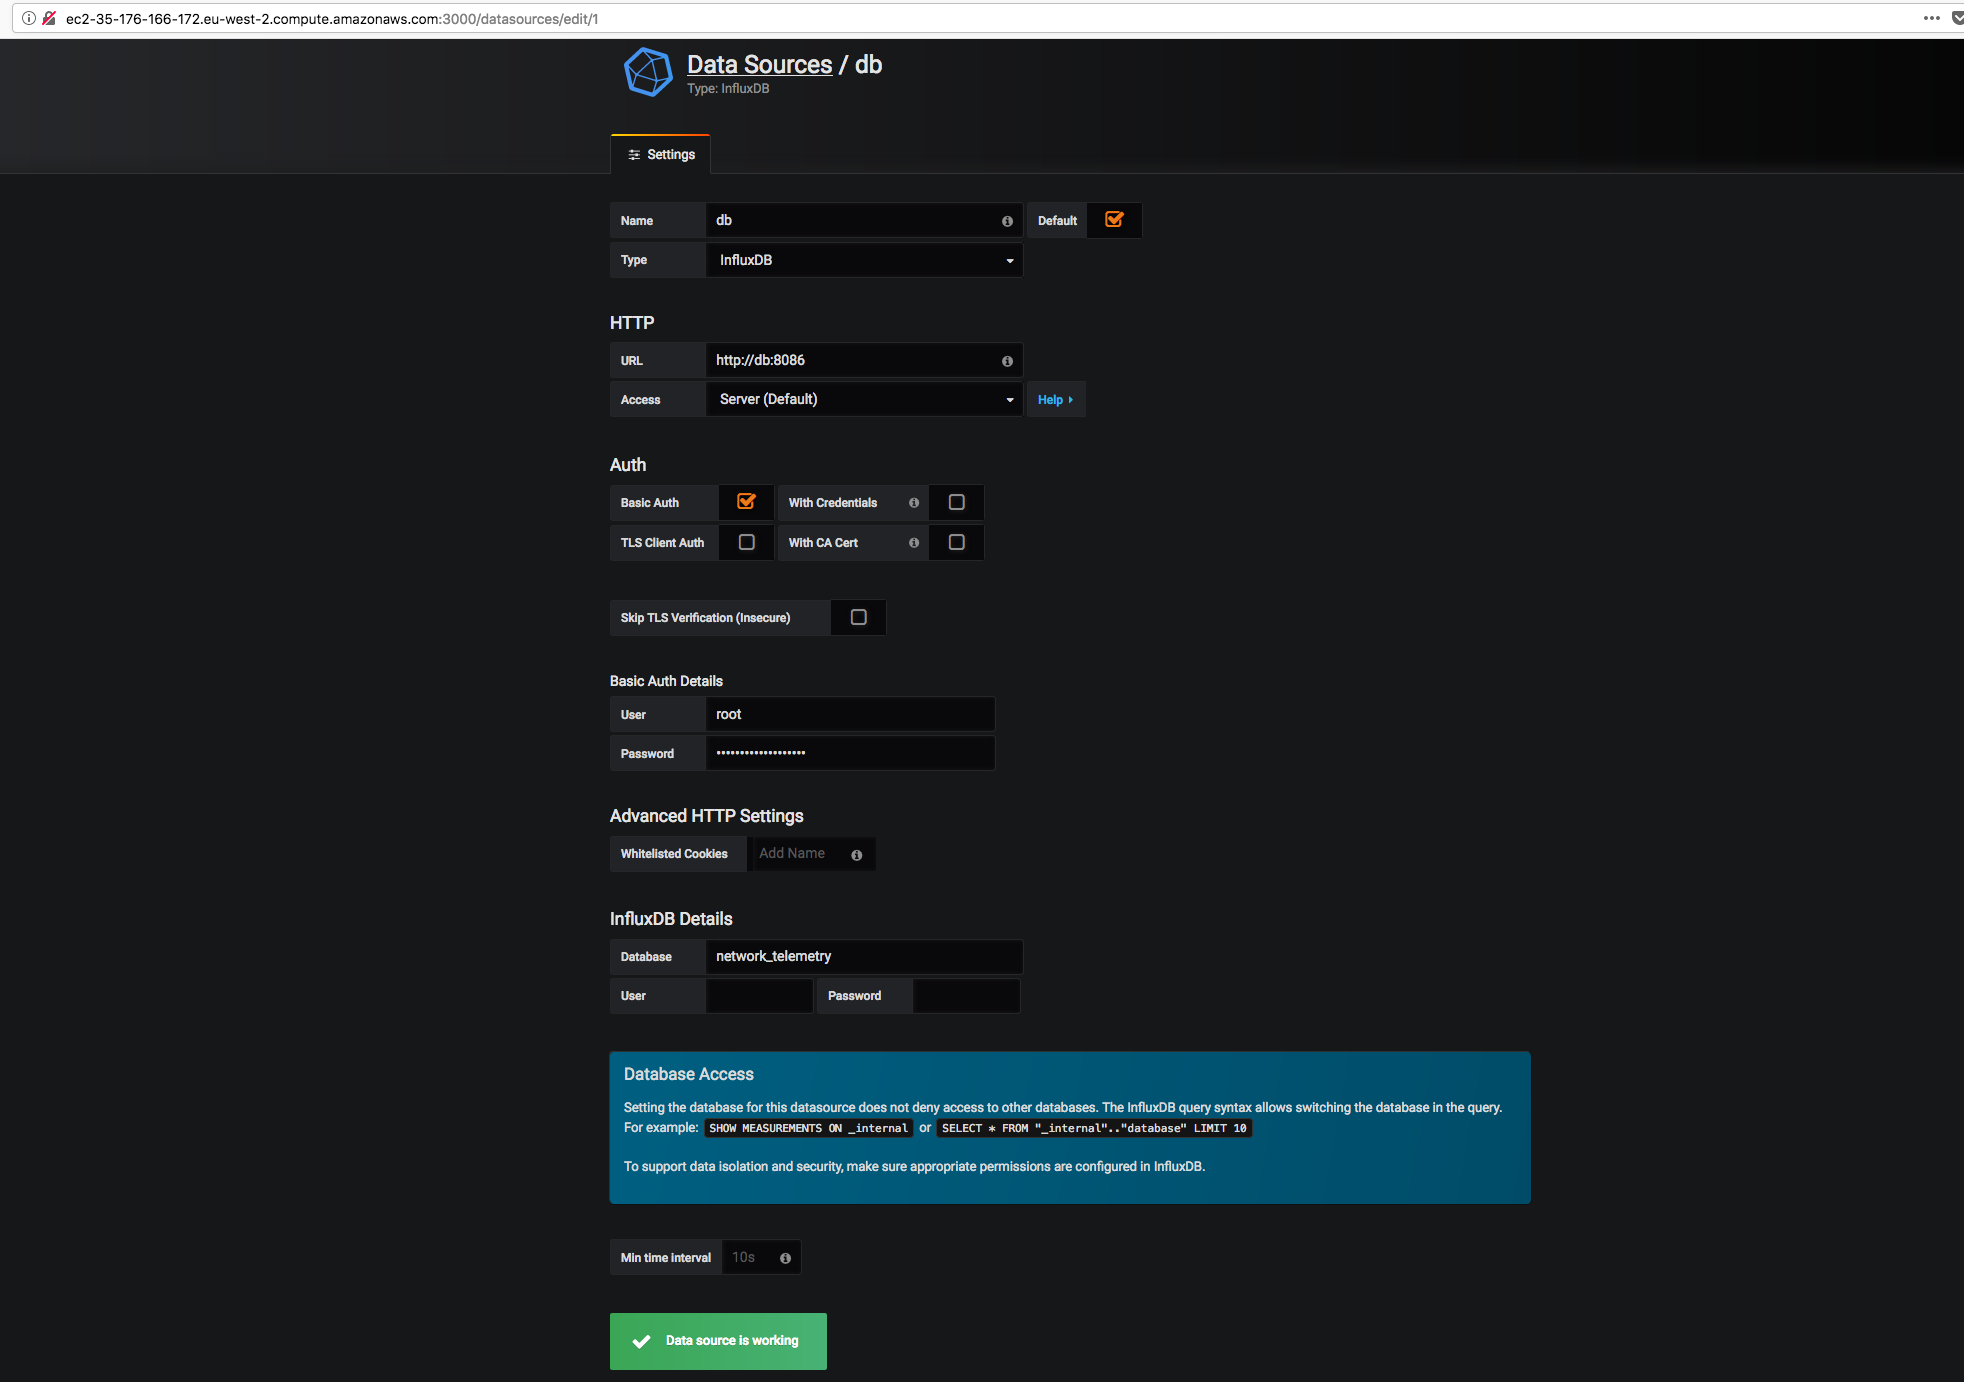Image resolution: width=1964 pixels, height=1382 pixels.
Task: Click info icon in the Name field
Action: (x=1007, y=221)
